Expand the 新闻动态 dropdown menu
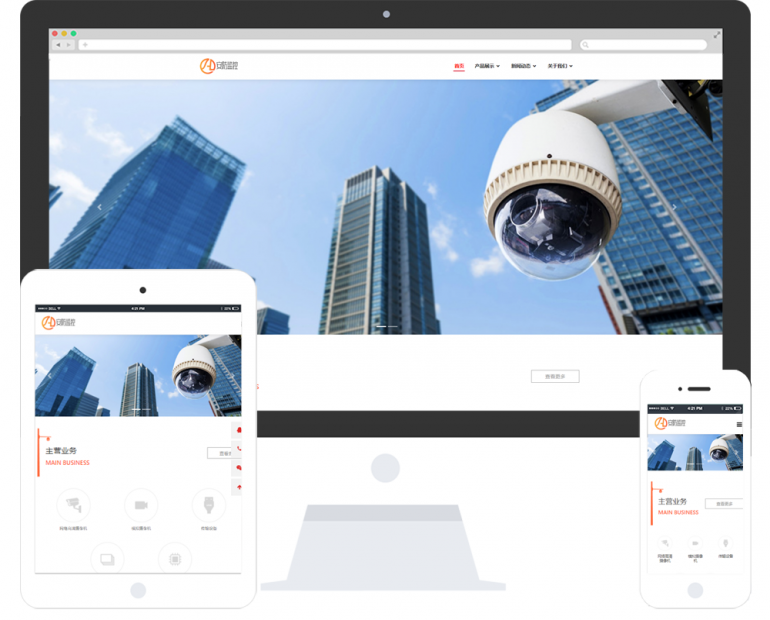 [523, 66]
